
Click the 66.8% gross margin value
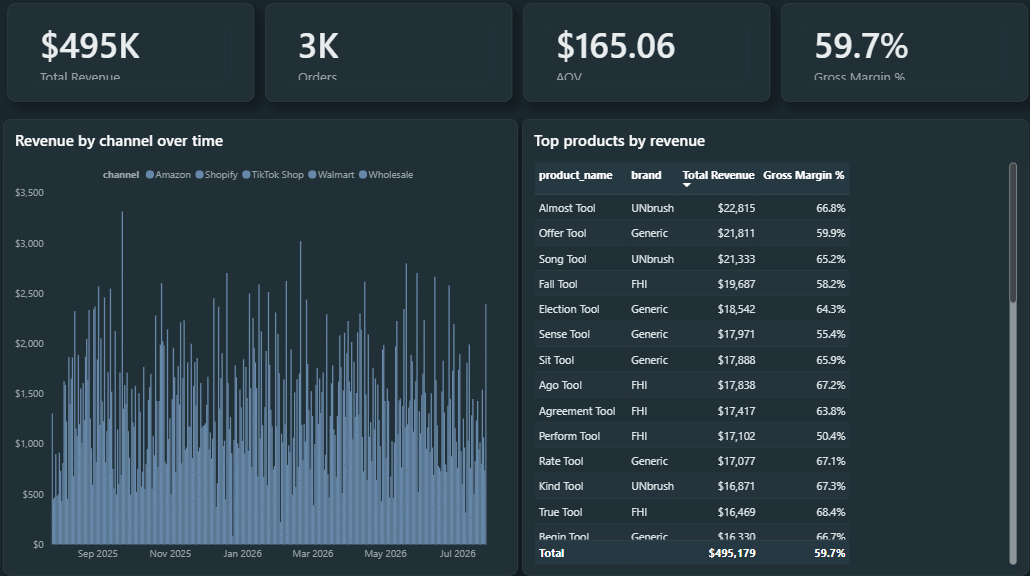(831, 208)
